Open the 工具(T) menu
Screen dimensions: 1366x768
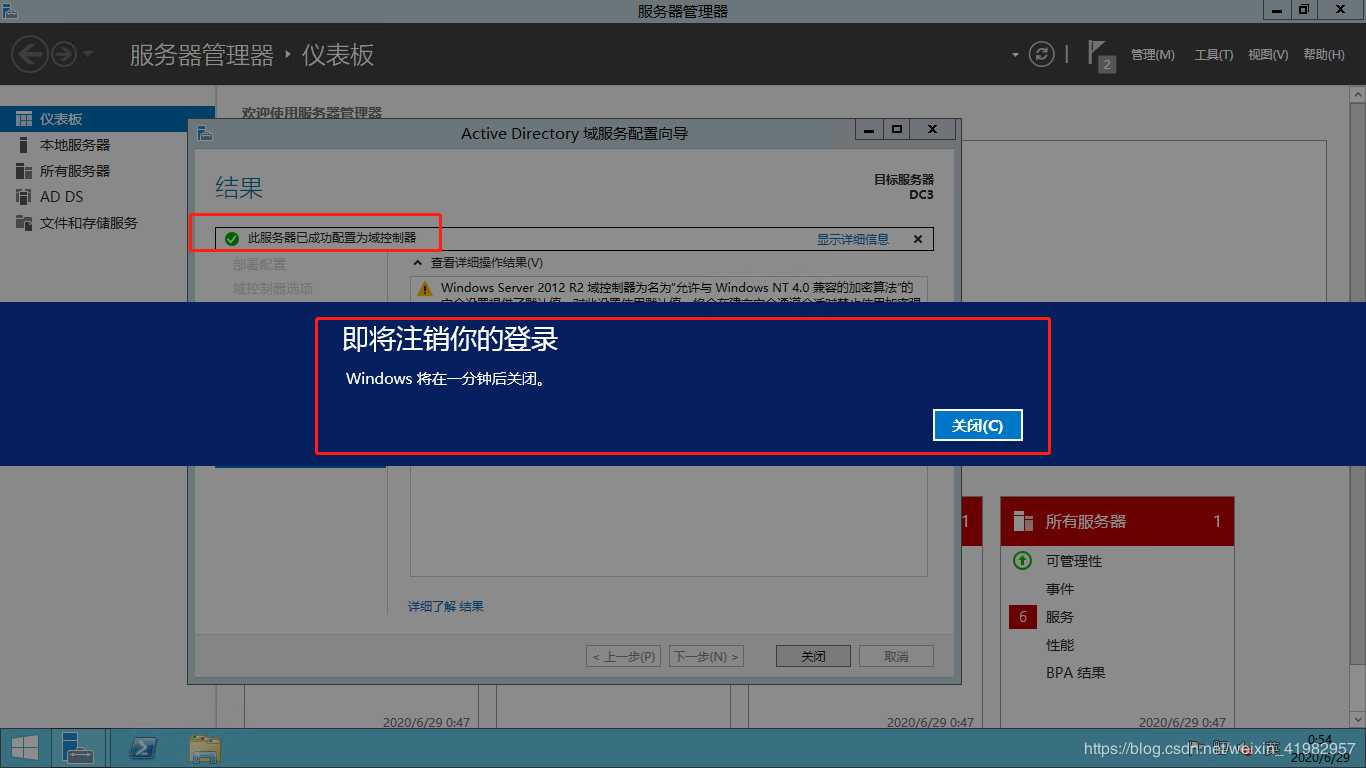click(x=1213, y=55)
